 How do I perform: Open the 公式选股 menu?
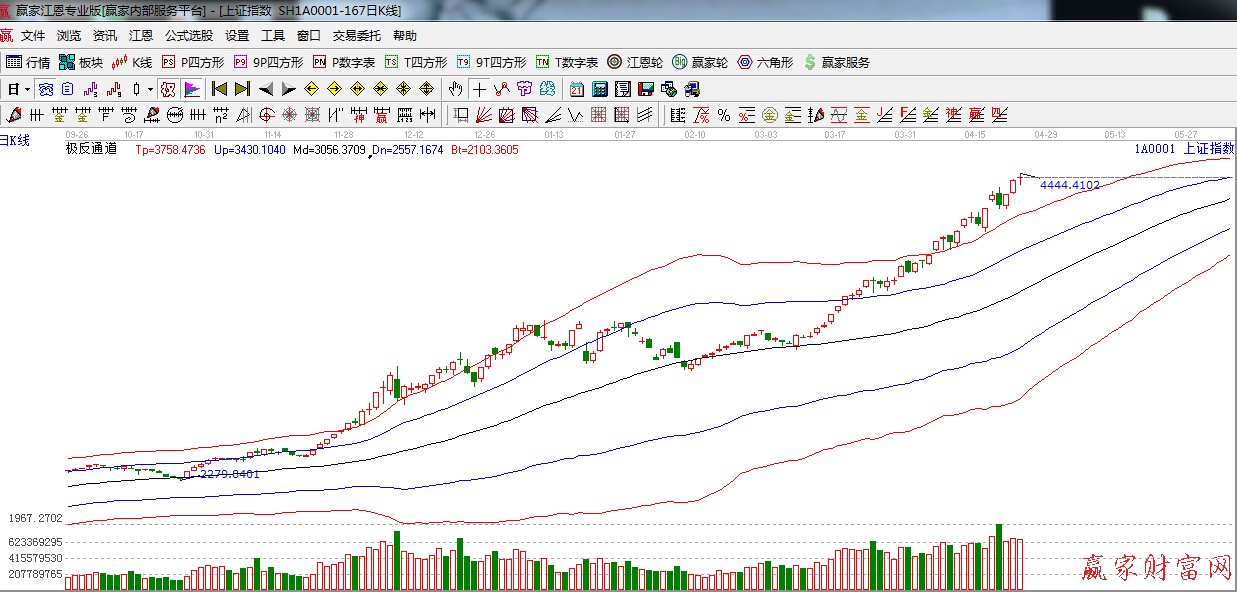(x=189, y=36)
